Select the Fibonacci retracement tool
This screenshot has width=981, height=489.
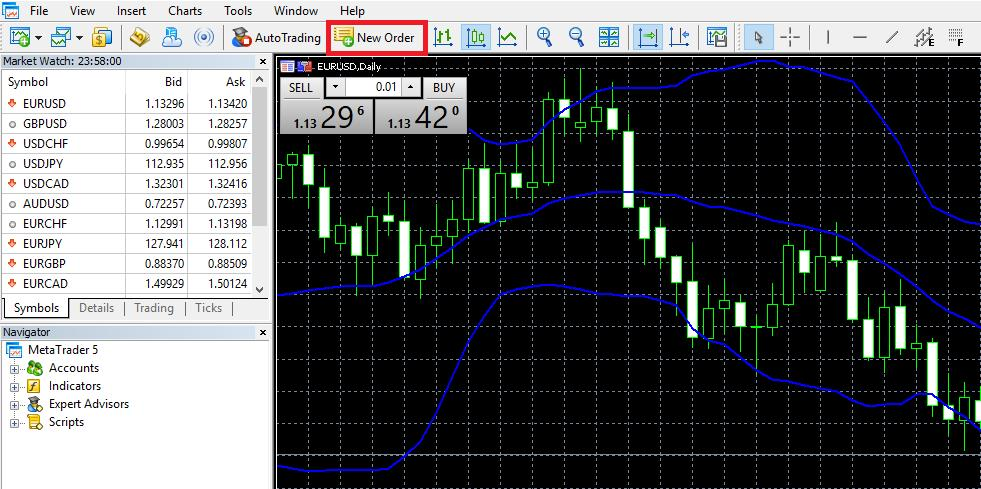pyautogui.click(x=955, y=38)
